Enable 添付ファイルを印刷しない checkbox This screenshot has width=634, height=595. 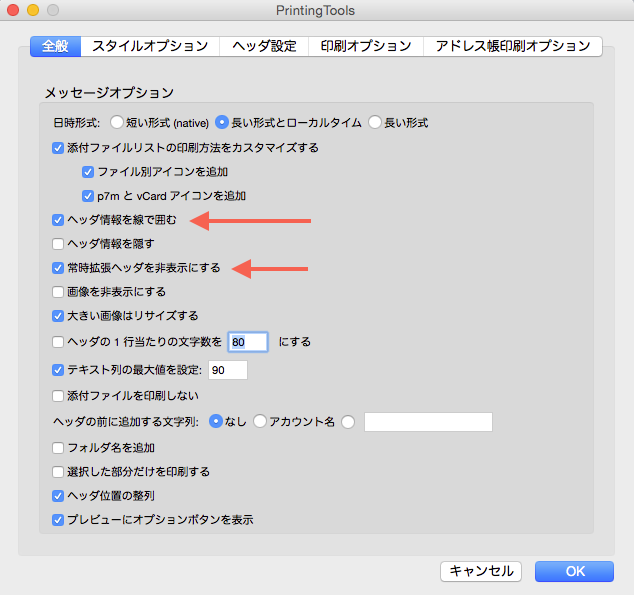(58, 396)
